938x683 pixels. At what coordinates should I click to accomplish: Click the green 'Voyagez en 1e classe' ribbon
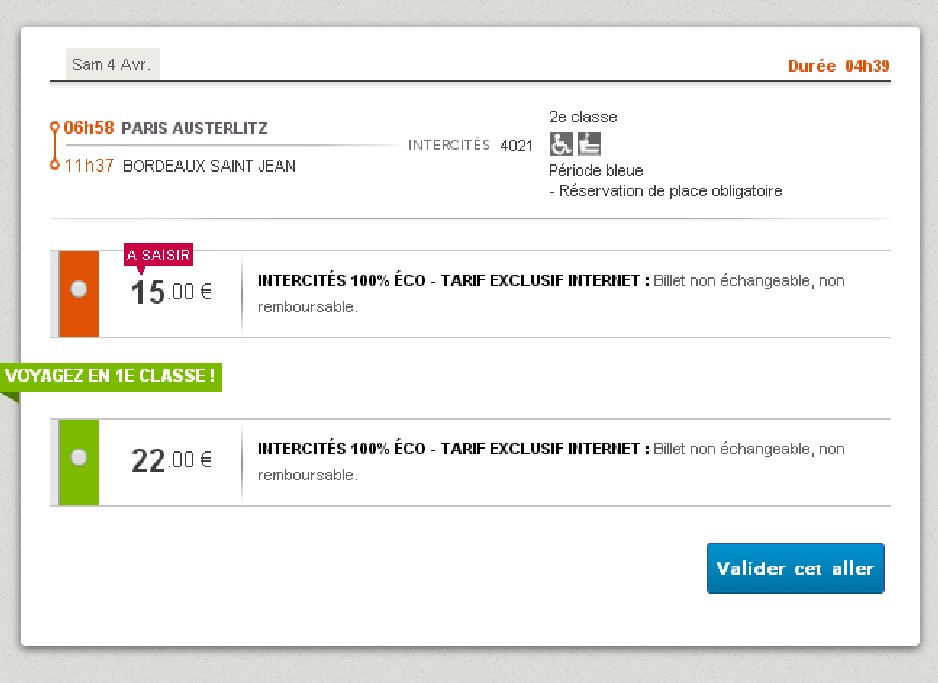pos(111,377)
